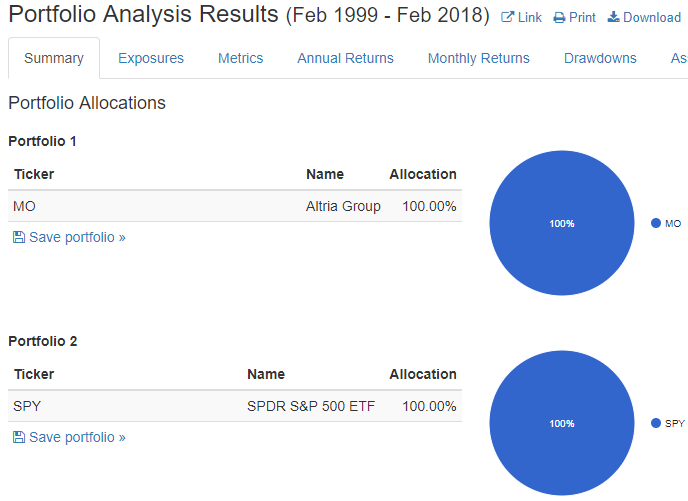Click the Portfolio 2 SPY pie chart
The image size is (688, 501).
pos(562,423)
